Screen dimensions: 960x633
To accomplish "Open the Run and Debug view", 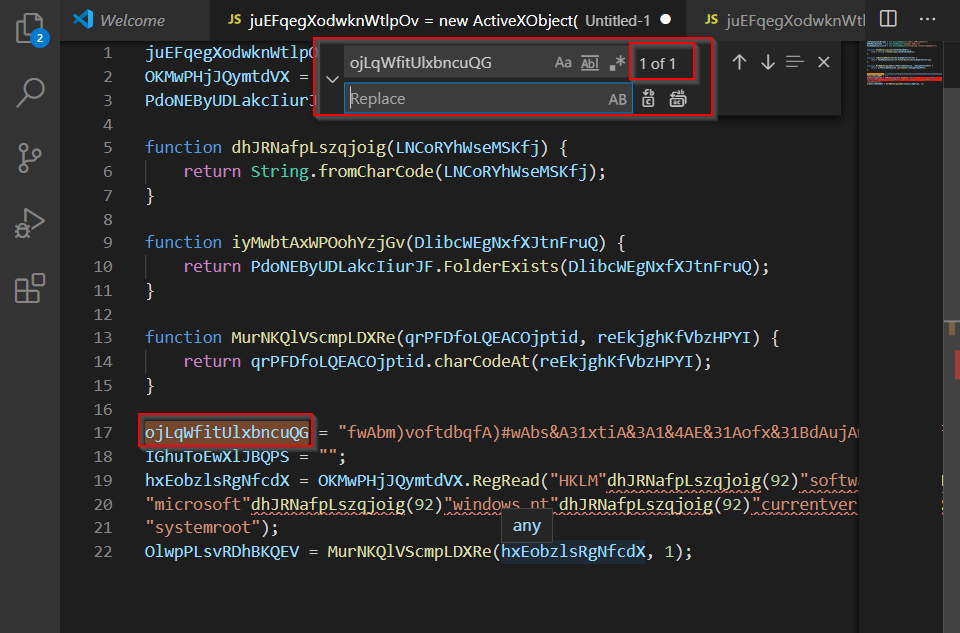I will click(x=29, y=223).
